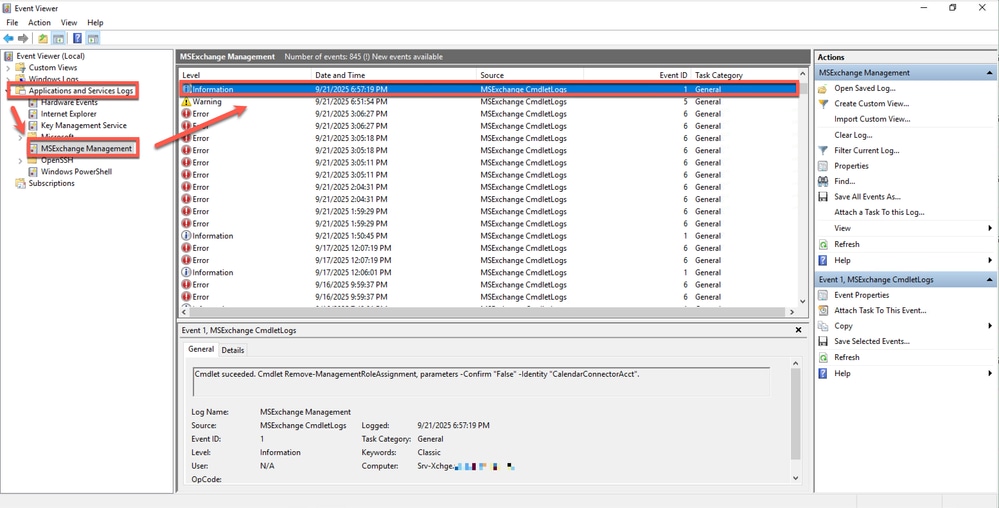Close the event preview pane with X
The height and width of the screenshot is (508, 999).
(798, 330)
